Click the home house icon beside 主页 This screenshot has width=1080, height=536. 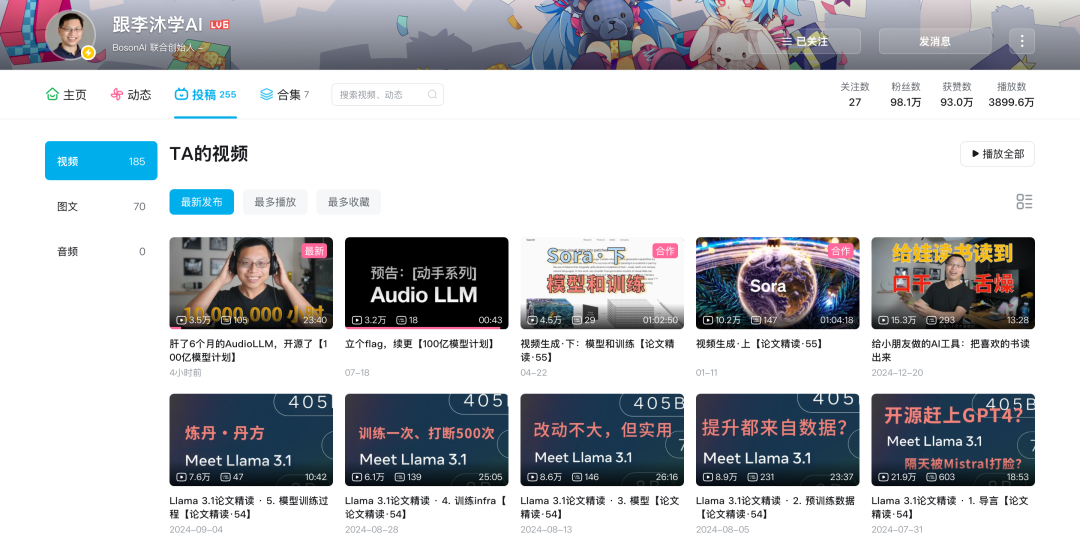point(52,94)
